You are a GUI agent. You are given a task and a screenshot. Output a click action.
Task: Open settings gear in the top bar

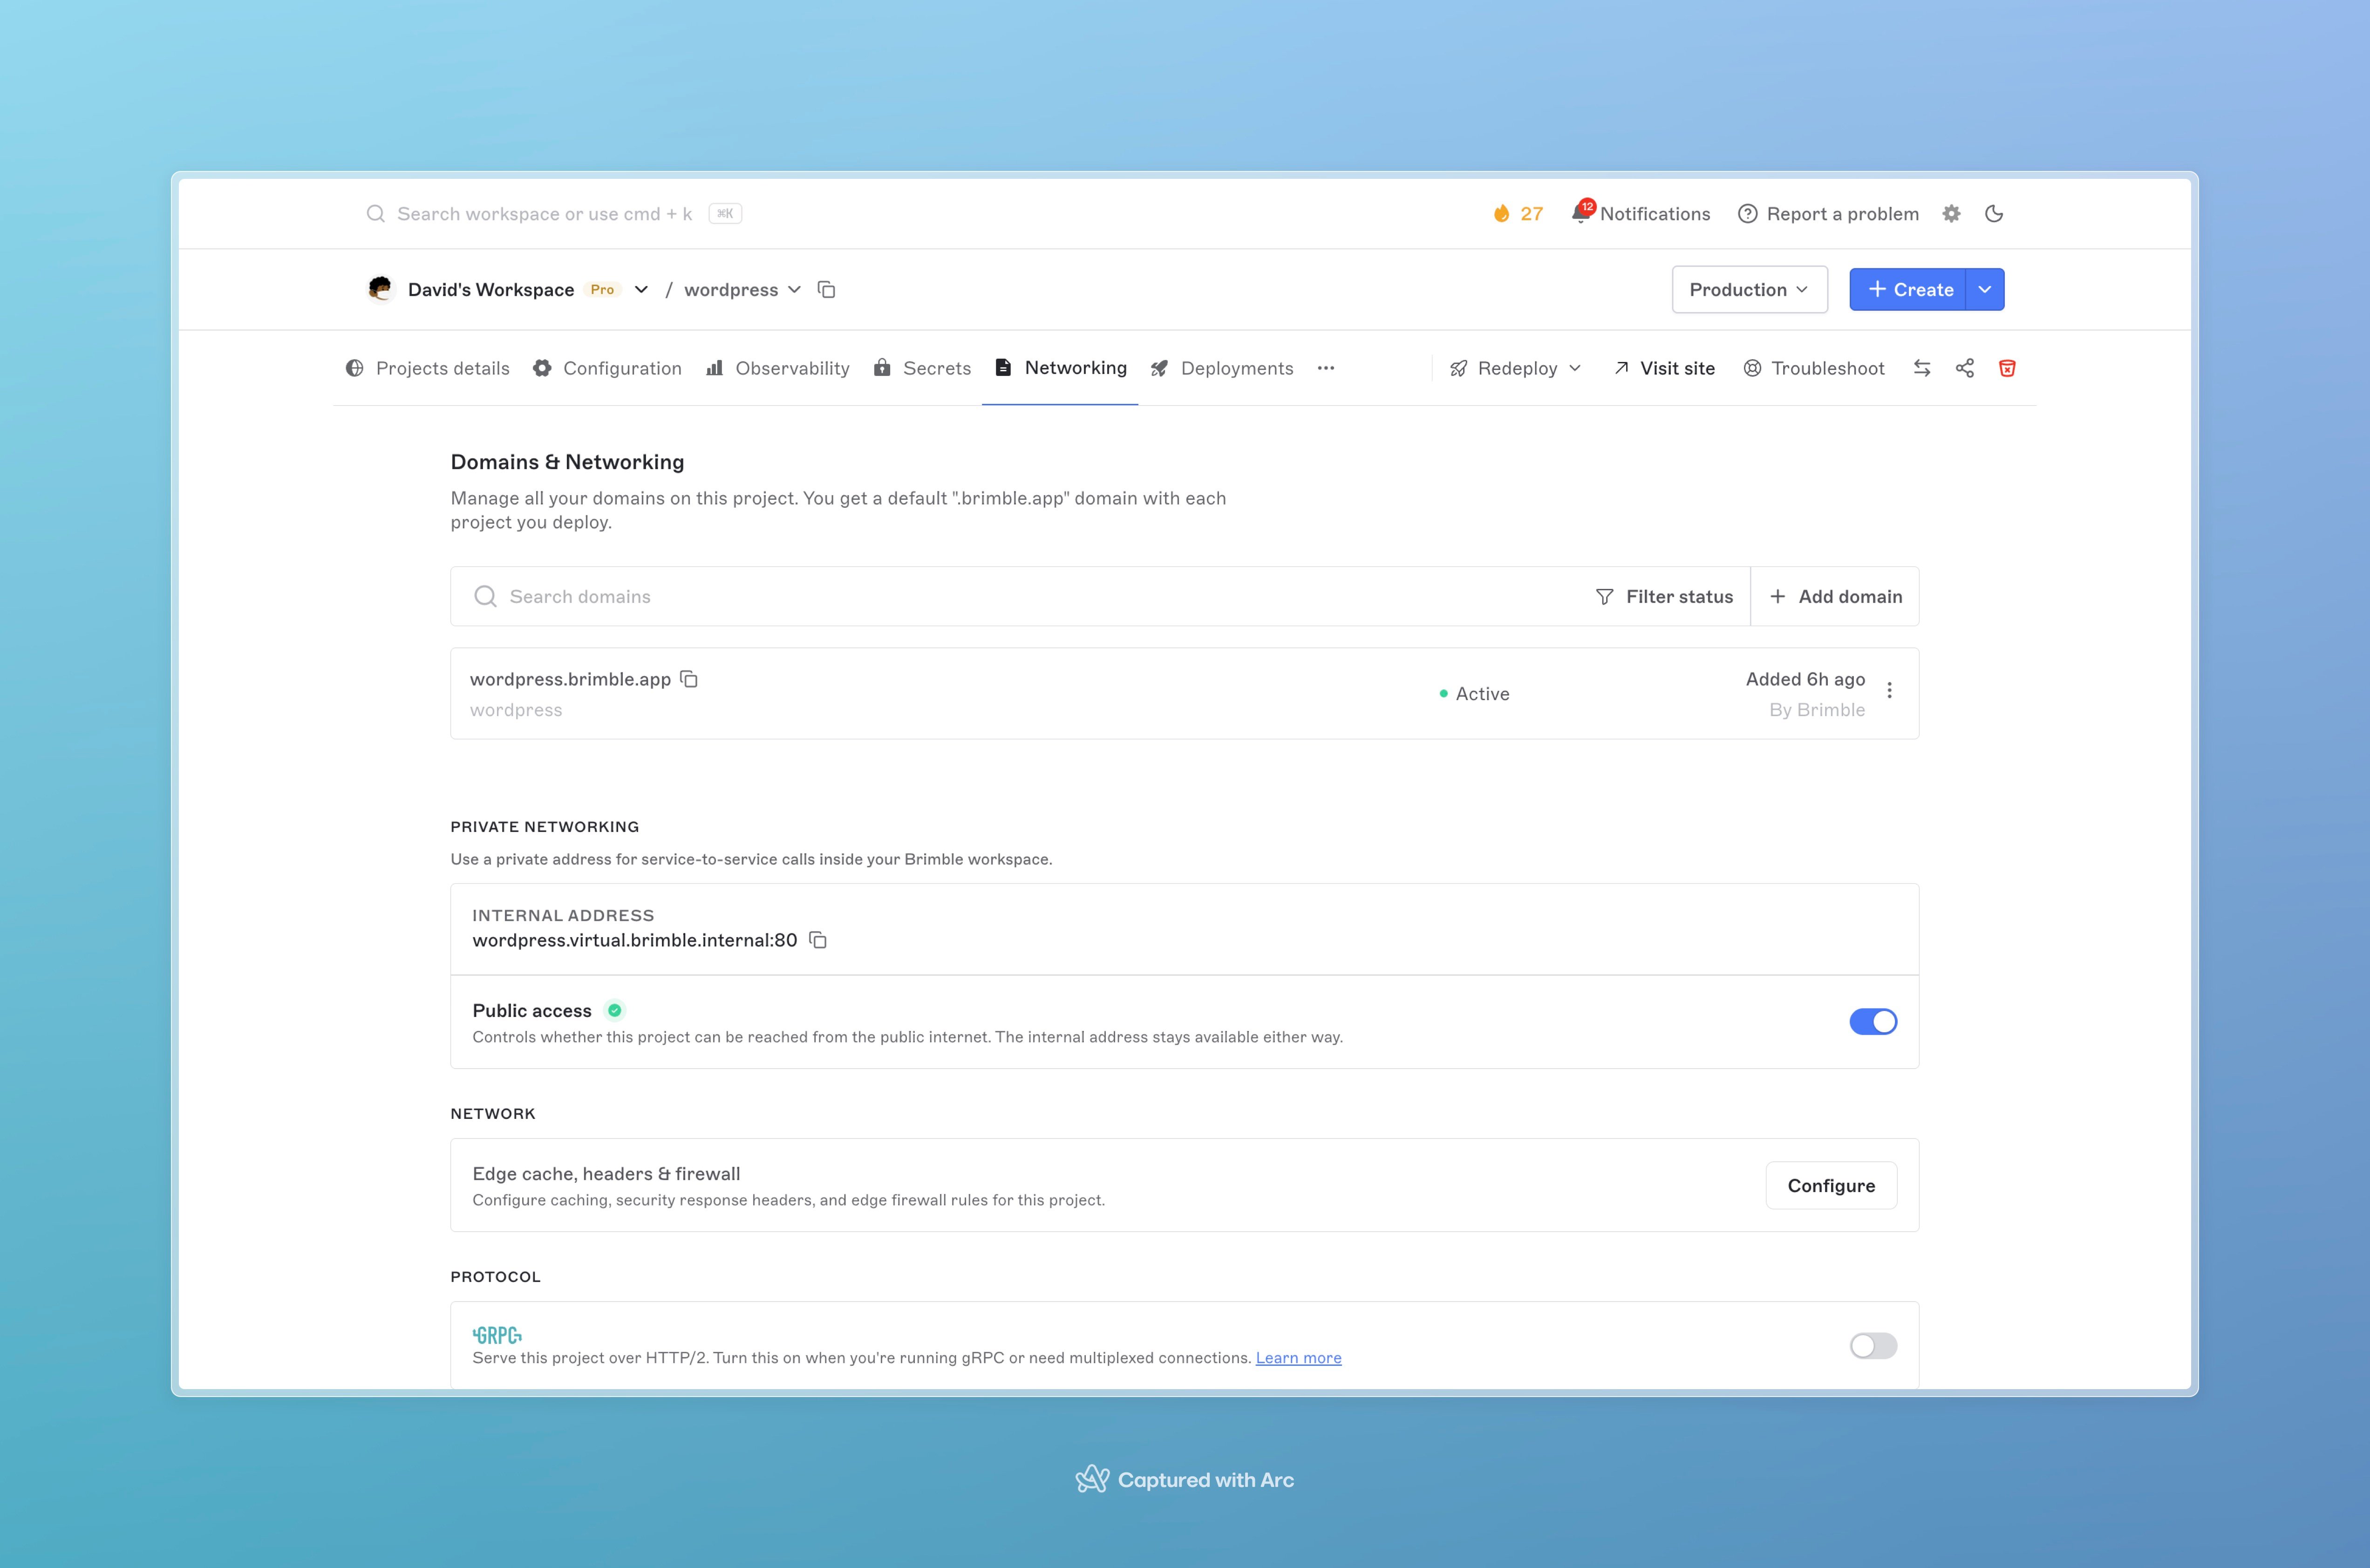click(x=1951, y=214)
